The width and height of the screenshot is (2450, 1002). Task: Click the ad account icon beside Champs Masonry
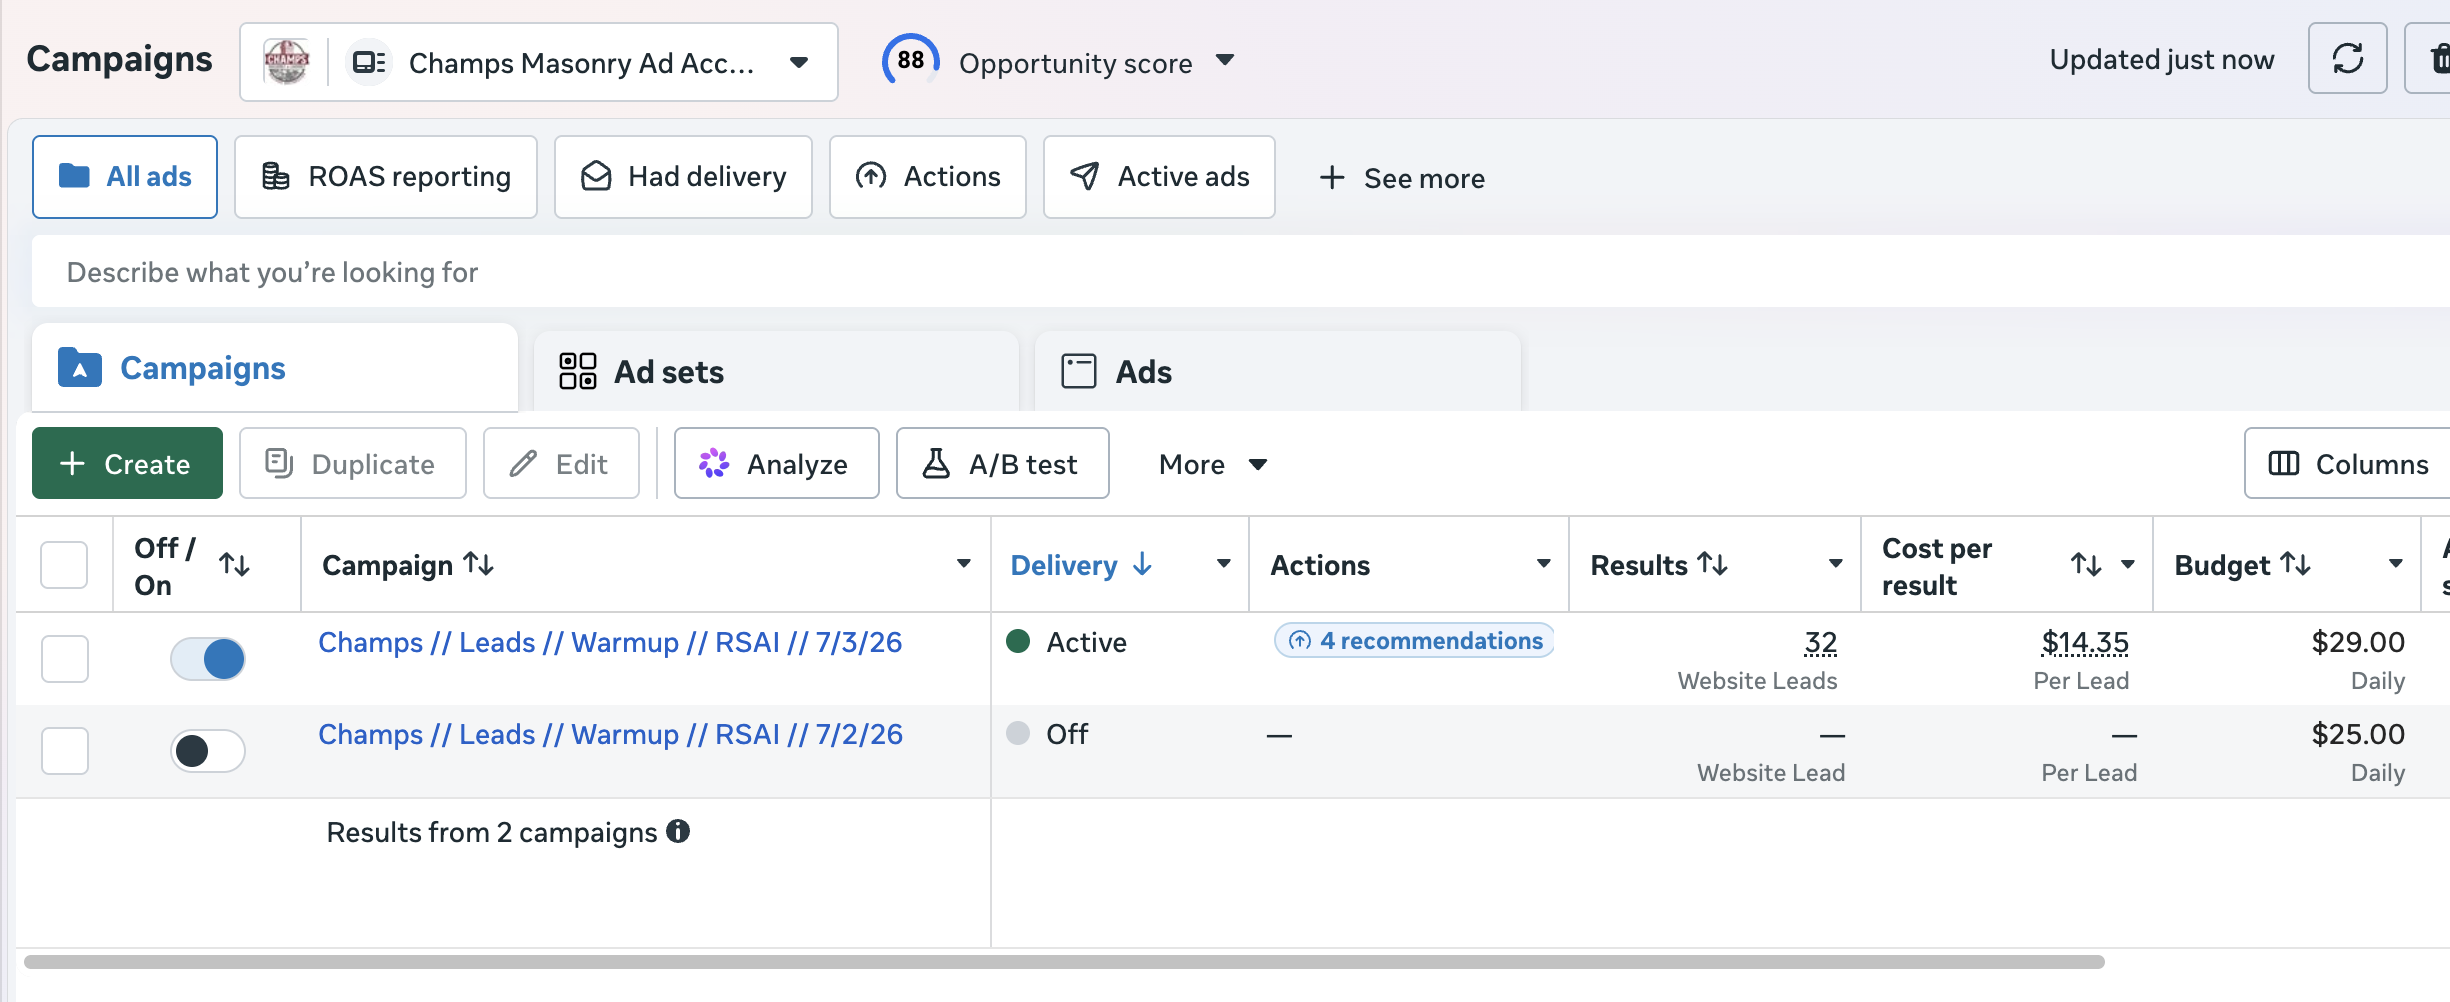[369, 62]
